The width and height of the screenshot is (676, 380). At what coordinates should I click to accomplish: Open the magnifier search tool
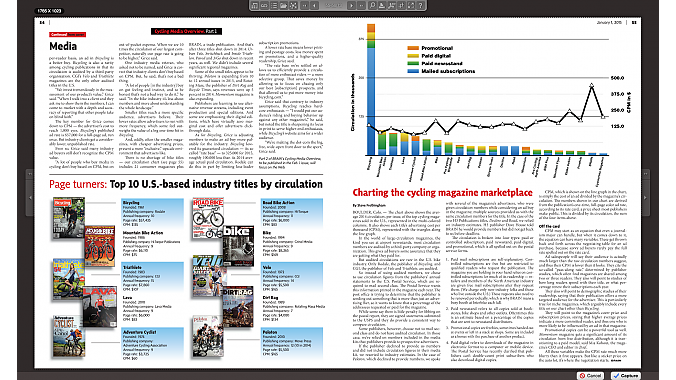point(372,6)
